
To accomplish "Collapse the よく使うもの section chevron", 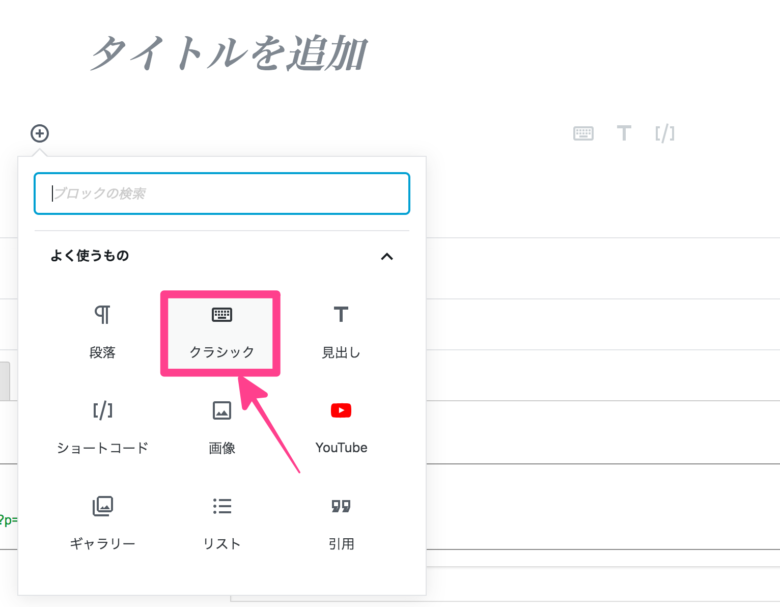I will point(387,256).
